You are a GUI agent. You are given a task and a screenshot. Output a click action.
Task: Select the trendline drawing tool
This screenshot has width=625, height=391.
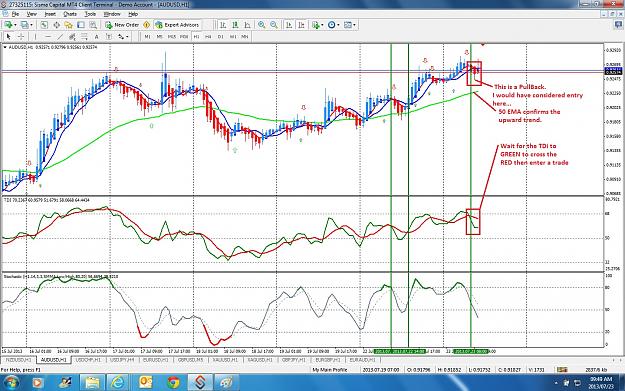[x=60, y=37]
